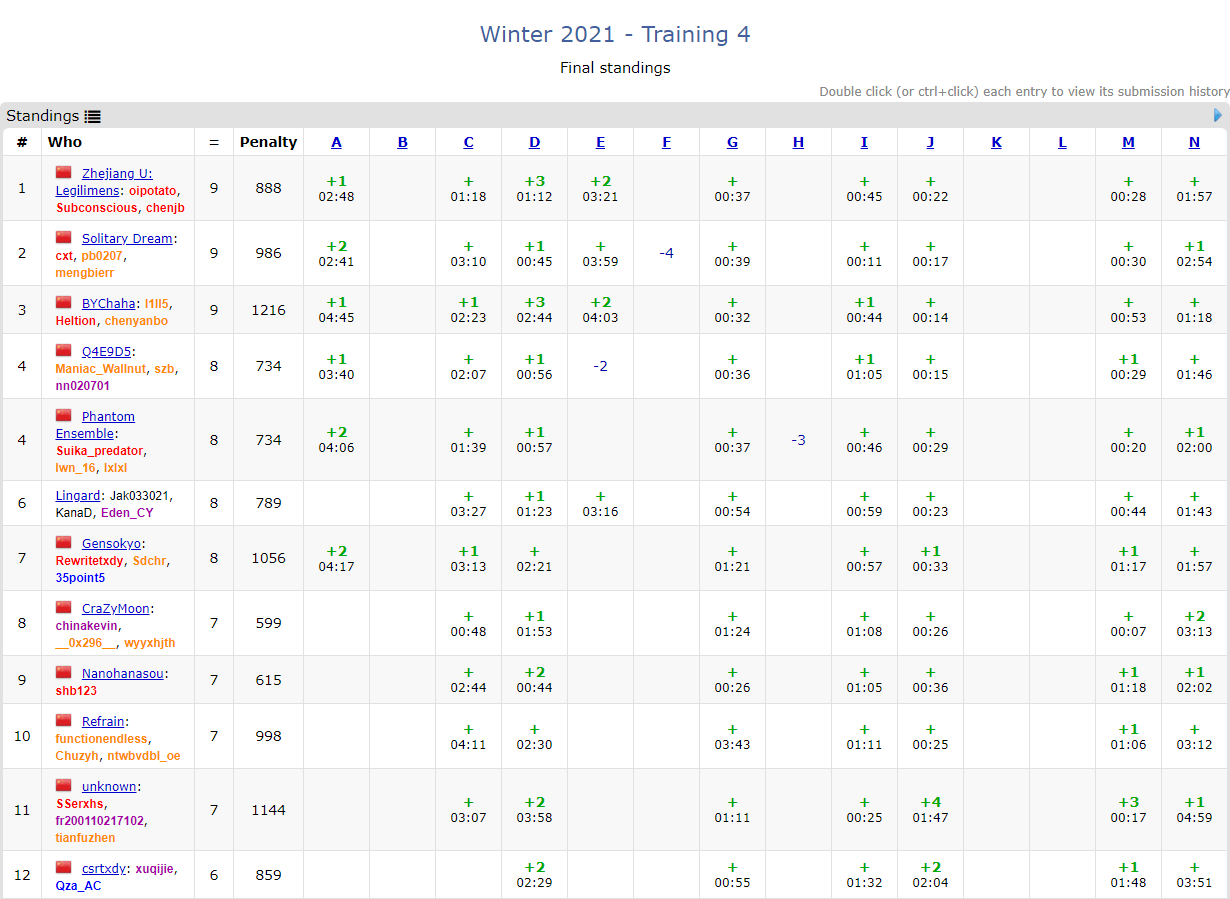This screenshot has width=1230, height=899.
Task: Open user profile oipotato
Action: [153, 190]
